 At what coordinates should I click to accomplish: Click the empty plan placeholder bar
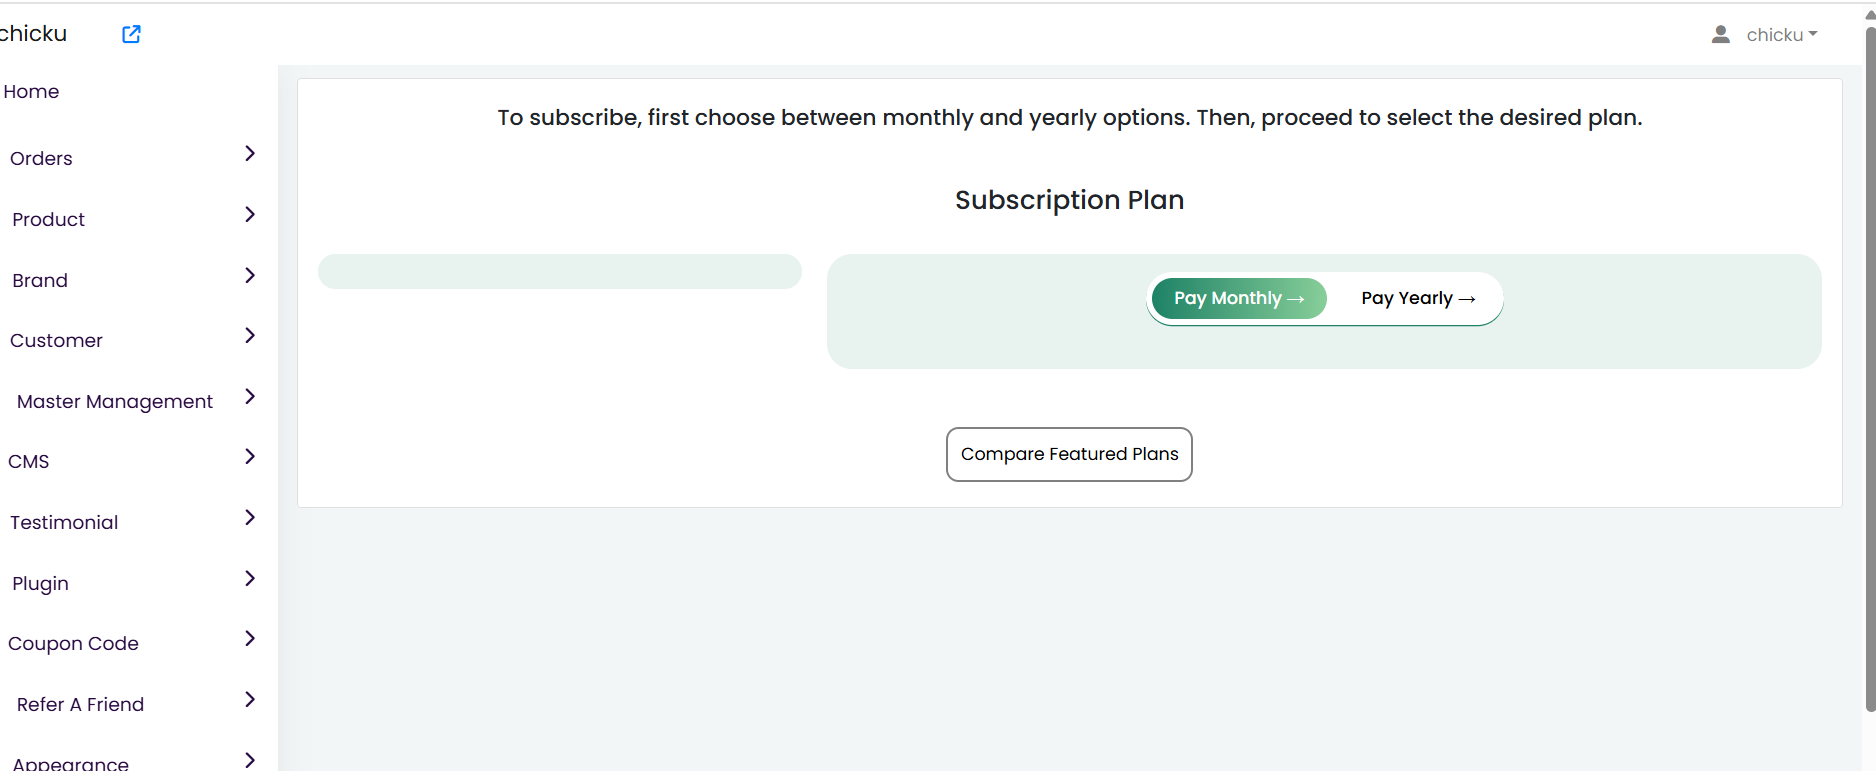click(560, 271)
